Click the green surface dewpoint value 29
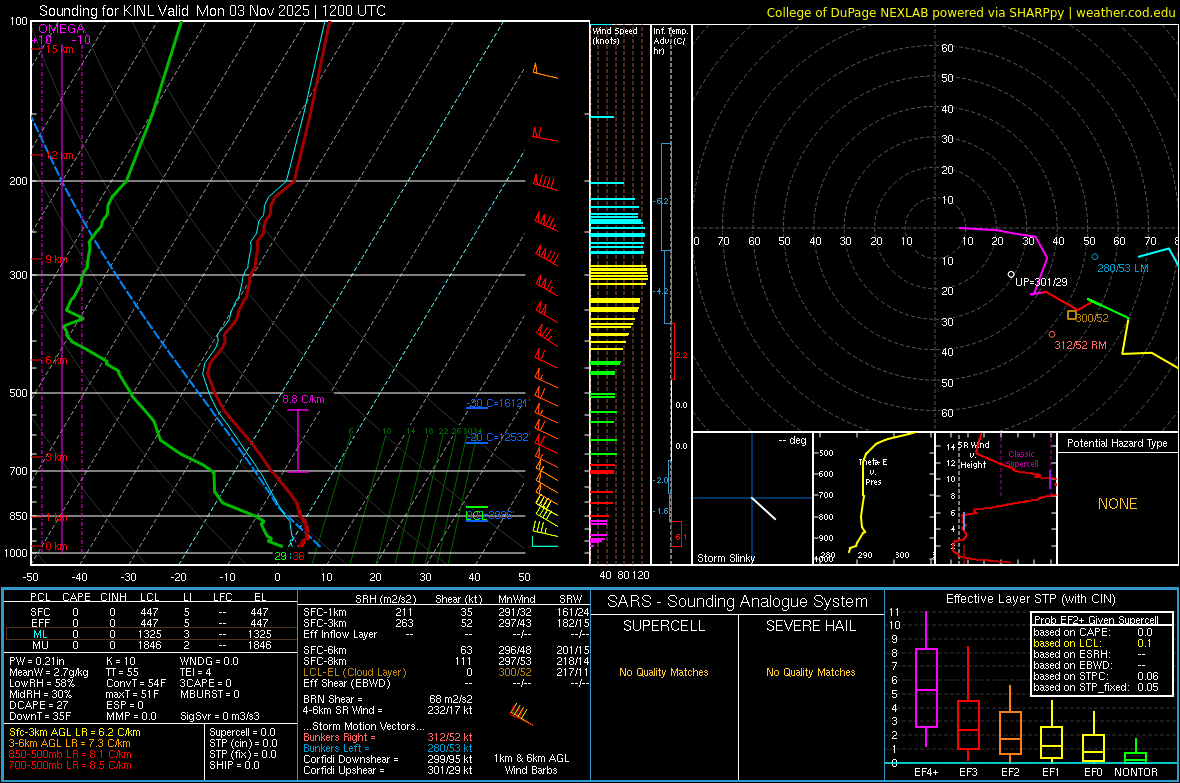This screenshot has width=1180, height=783. tap(280, 556)
